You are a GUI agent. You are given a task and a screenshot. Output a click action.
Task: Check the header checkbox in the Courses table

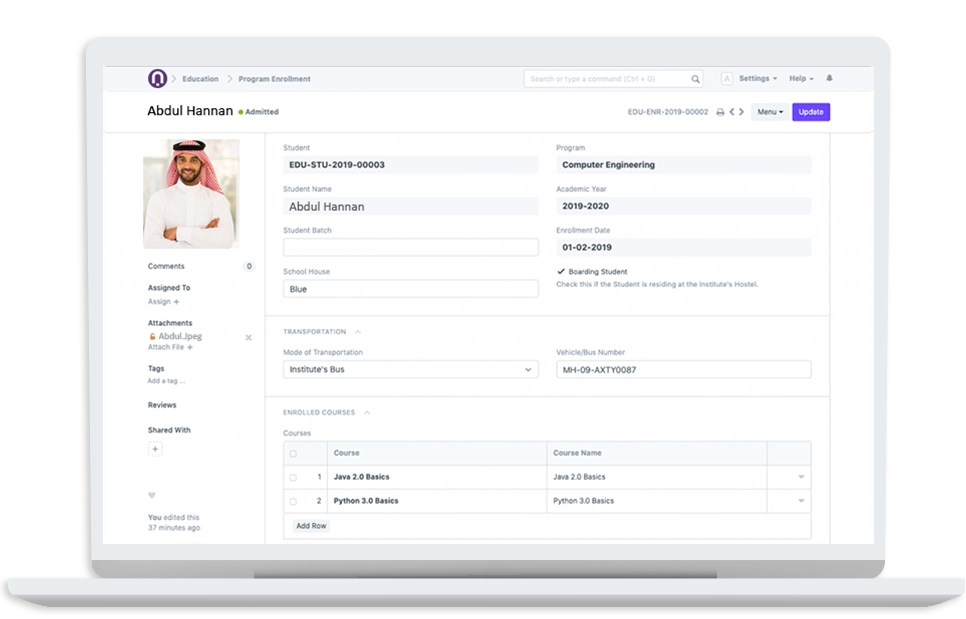coord(292,453)
